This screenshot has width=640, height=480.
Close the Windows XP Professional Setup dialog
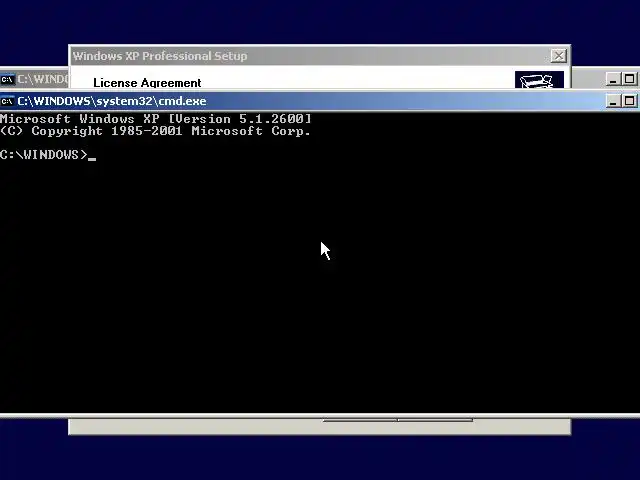[x=558, y=56]
